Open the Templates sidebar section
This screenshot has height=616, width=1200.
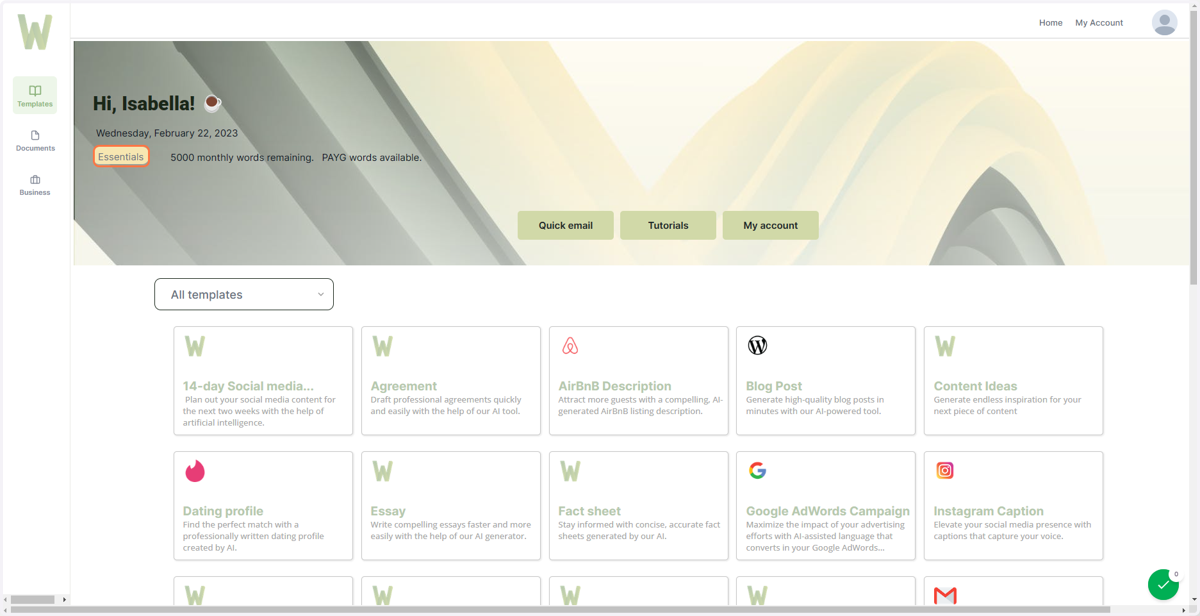pos(35,95)
